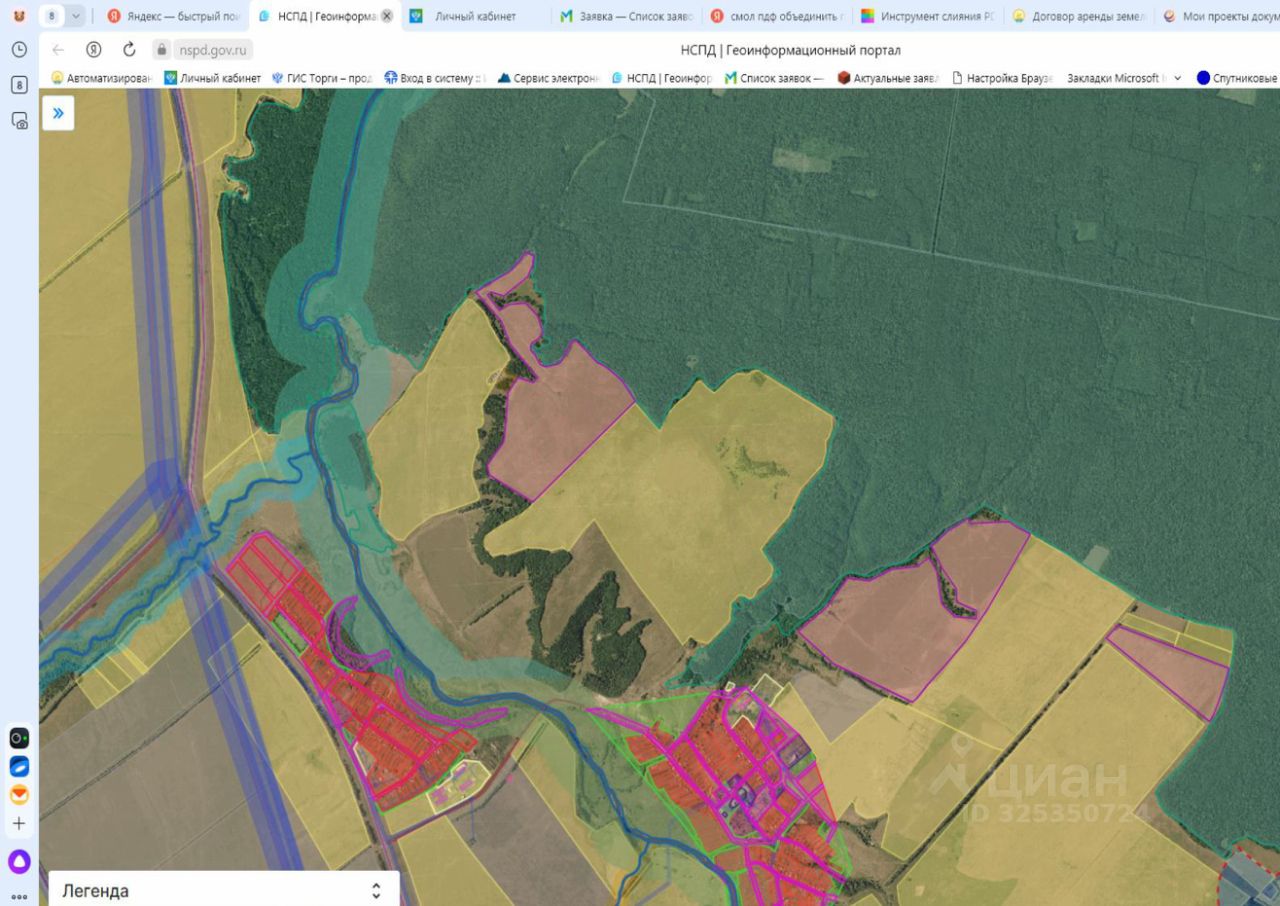Image resolution: width=1280 pixels, height=906 pixels.
Task: Switch to the Личный кабинет tab
Action: 475,16
